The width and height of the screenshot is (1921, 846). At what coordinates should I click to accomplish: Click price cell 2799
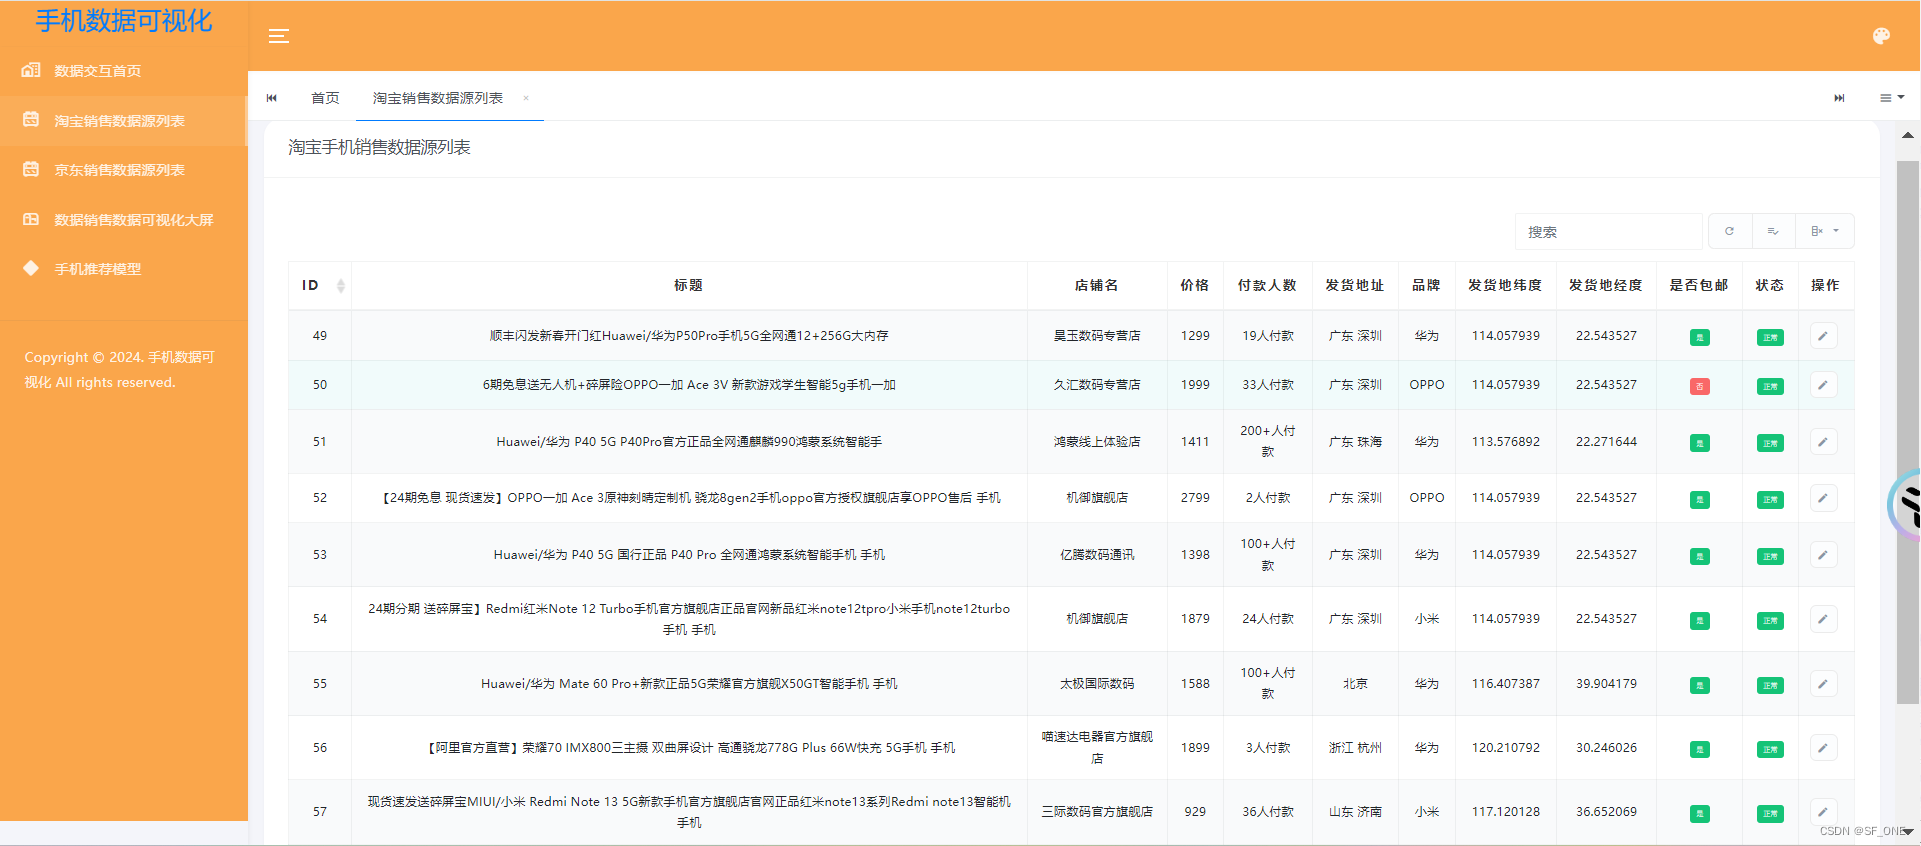1195,498
